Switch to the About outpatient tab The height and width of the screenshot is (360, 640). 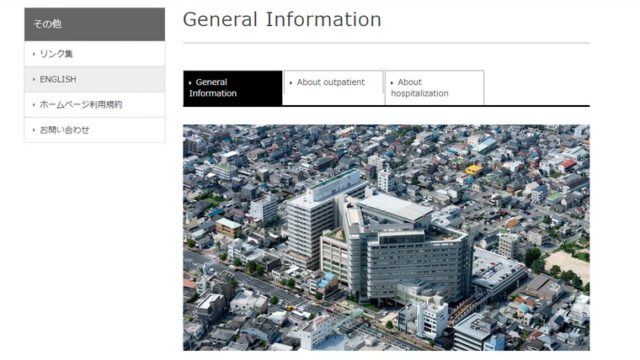point(333,88)
